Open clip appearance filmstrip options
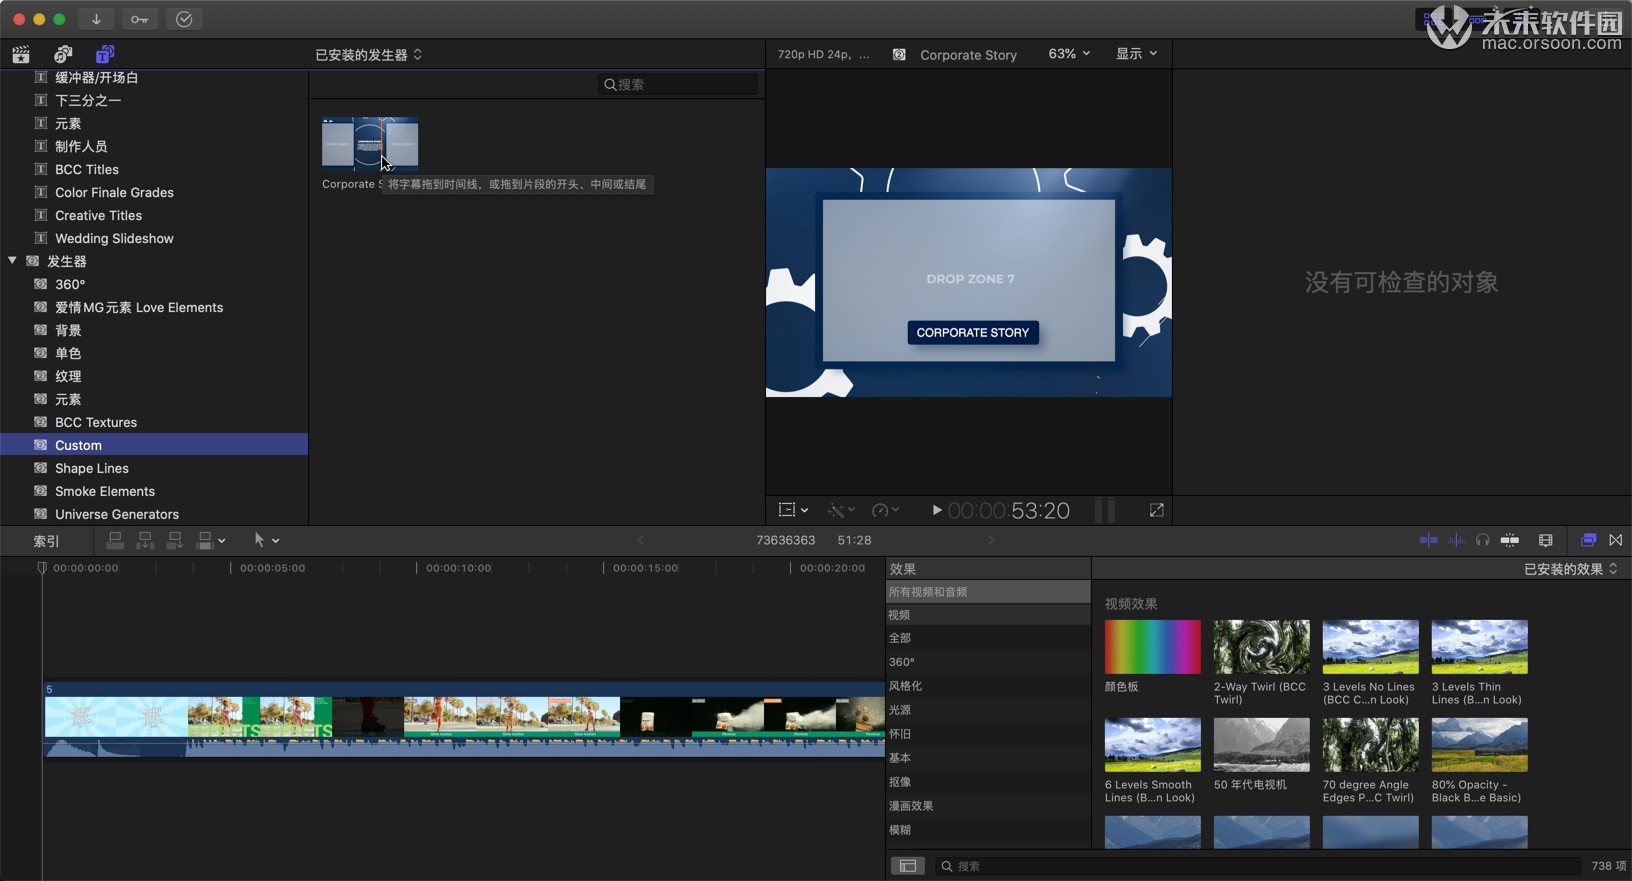 coord(1546,540)
